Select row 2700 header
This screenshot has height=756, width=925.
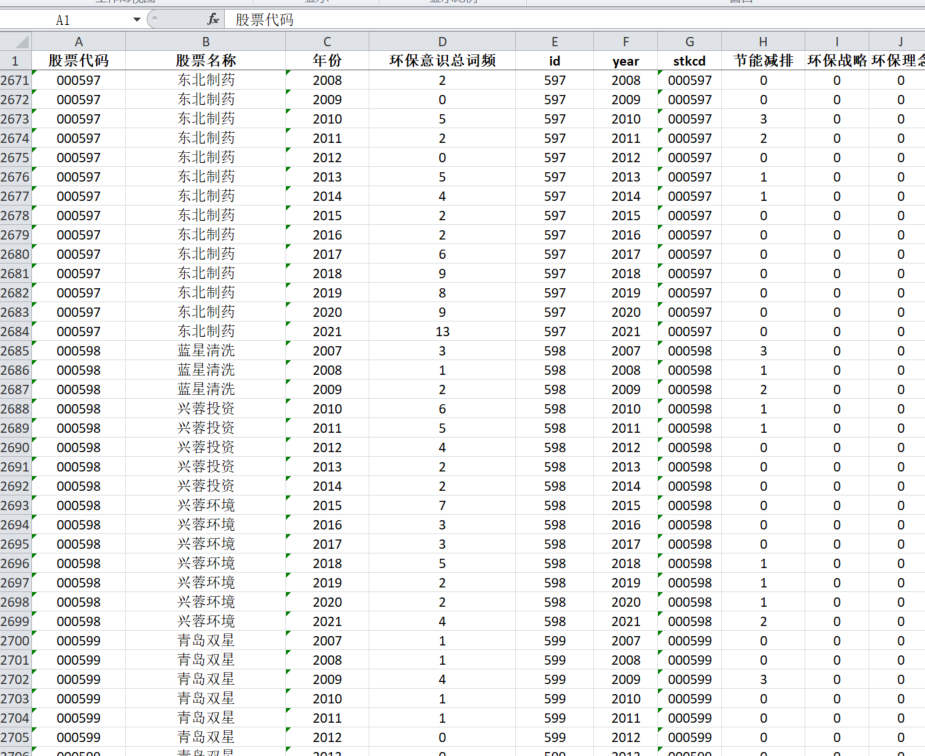pos(15,640)
